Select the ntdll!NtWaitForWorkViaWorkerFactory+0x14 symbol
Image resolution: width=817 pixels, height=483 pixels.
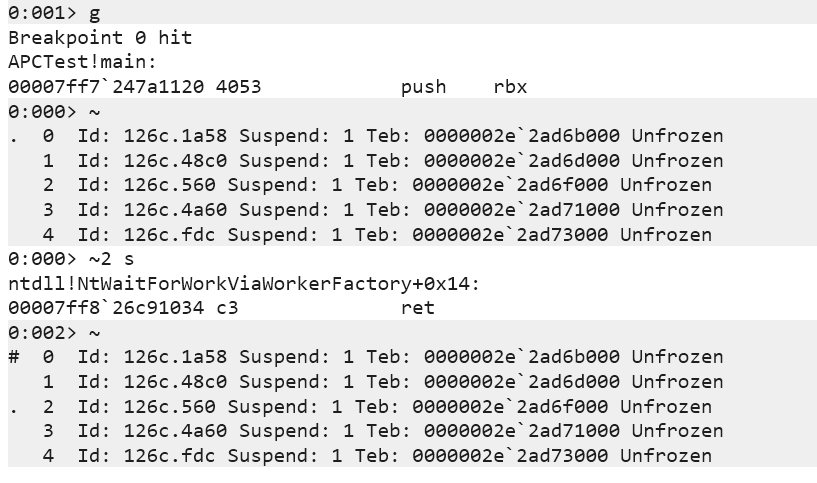[244, 283]
